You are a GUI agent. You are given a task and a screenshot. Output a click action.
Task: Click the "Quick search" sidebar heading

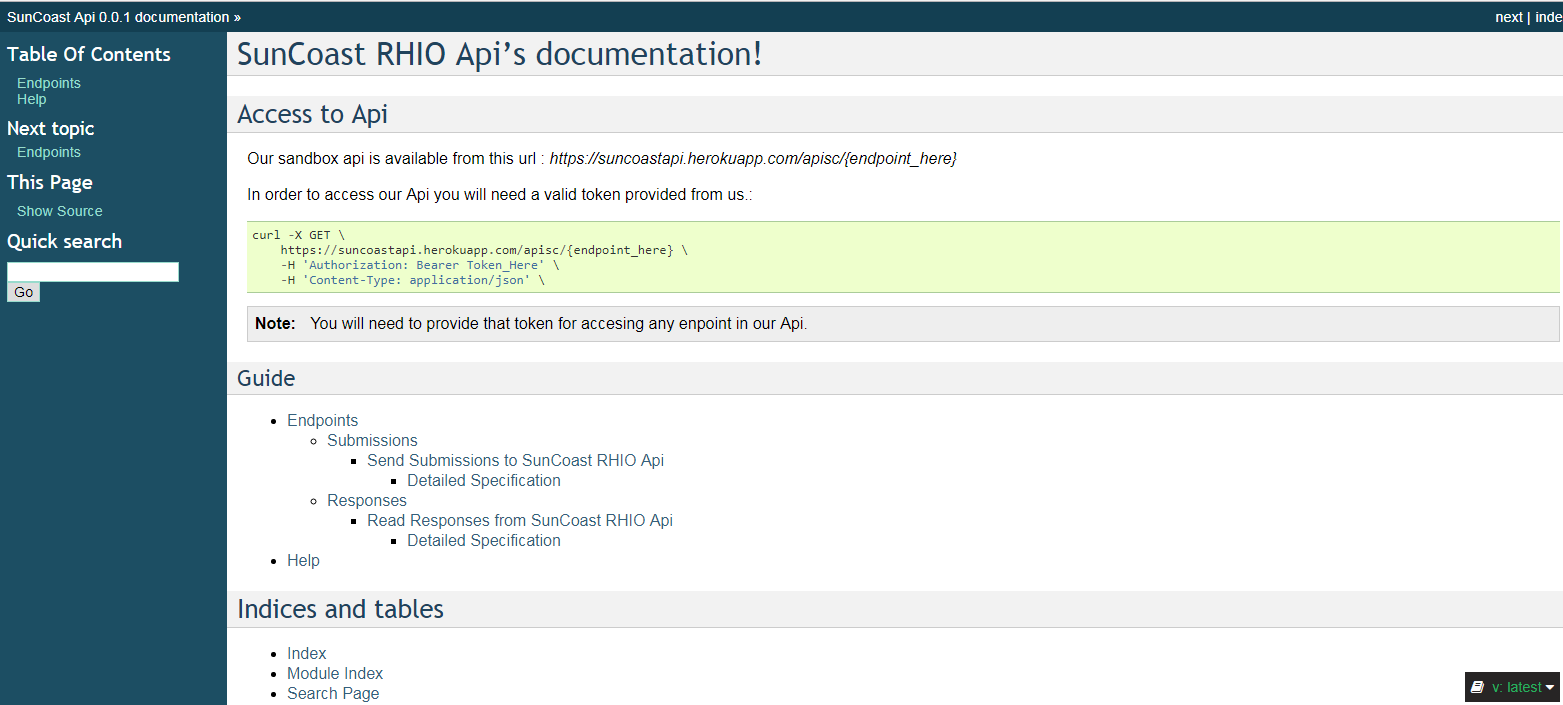point(64,241)
